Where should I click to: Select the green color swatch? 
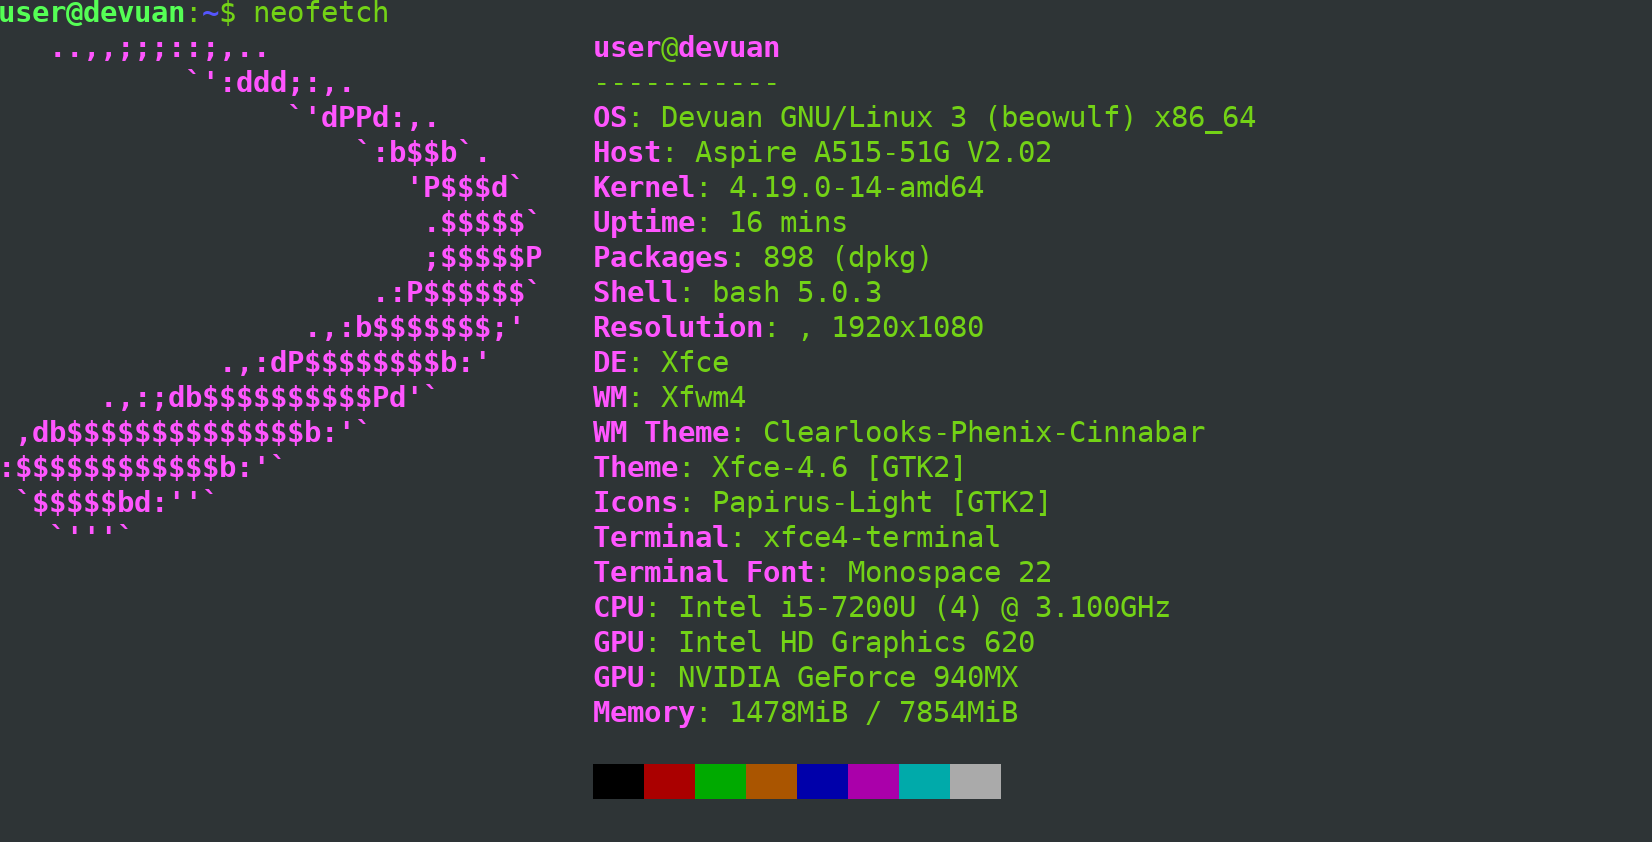720,781
